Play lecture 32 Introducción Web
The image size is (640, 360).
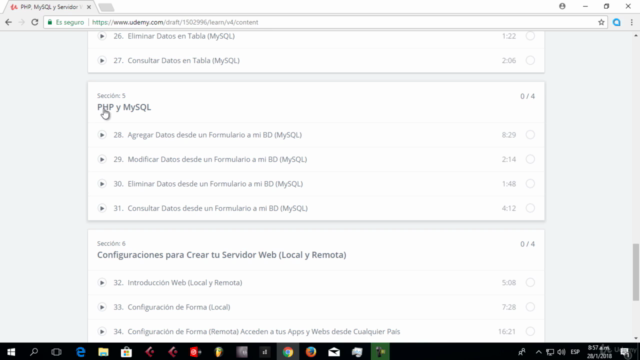102,283
